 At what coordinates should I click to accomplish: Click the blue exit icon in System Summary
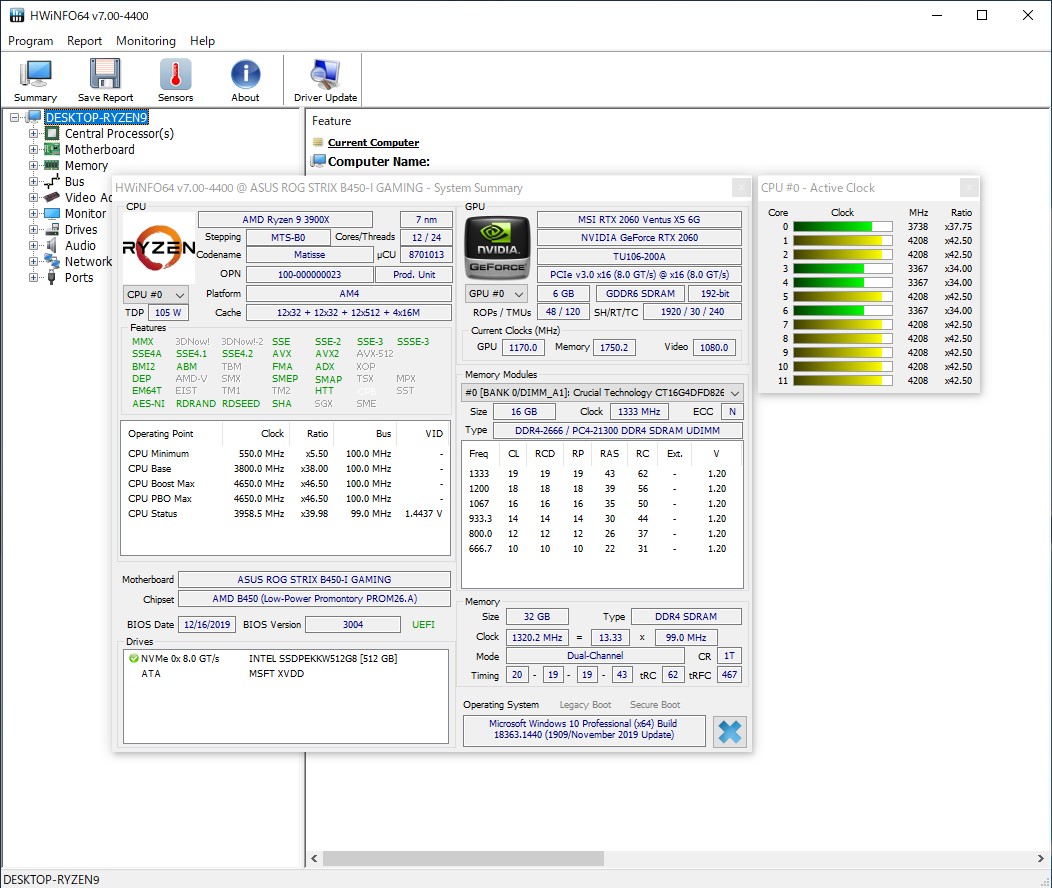729,732
